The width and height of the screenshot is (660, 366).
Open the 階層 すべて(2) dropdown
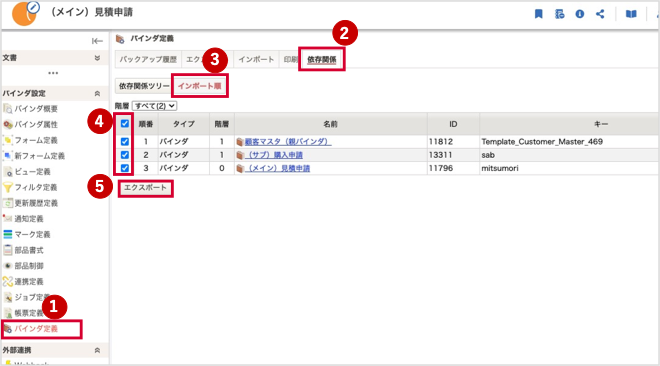pyautogui.click(x=154, y=106)
